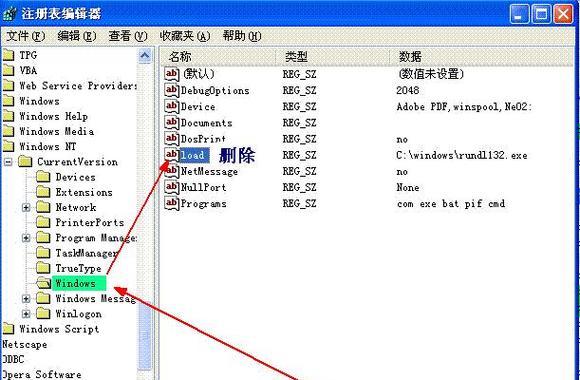
Task: Select the load registry value icon
Action: point(171,155)
